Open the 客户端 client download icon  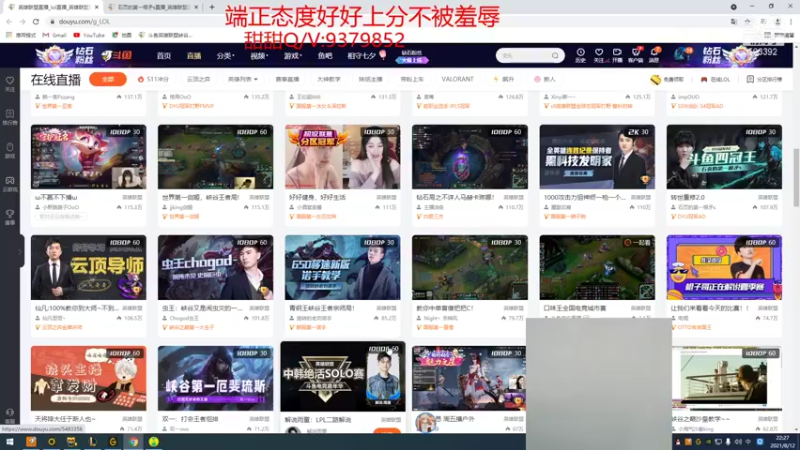(636, 55)
